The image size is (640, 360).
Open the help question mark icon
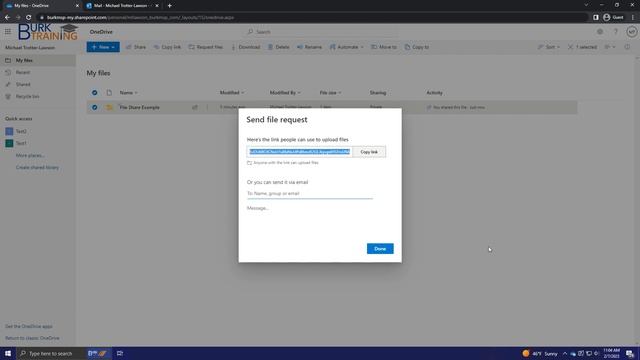click(616, 31)
